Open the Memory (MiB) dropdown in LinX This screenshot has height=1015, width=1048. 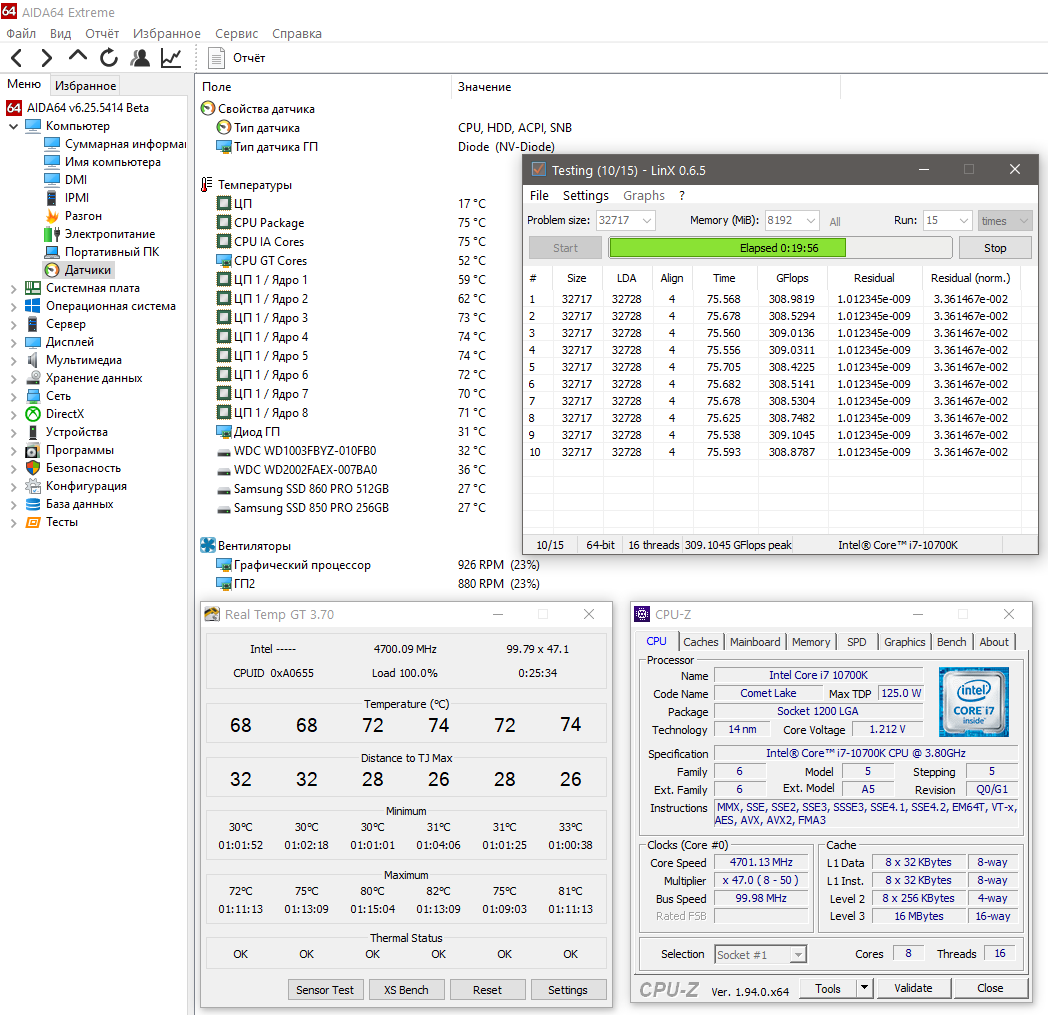pyautogui.click(x=810, y=221)
